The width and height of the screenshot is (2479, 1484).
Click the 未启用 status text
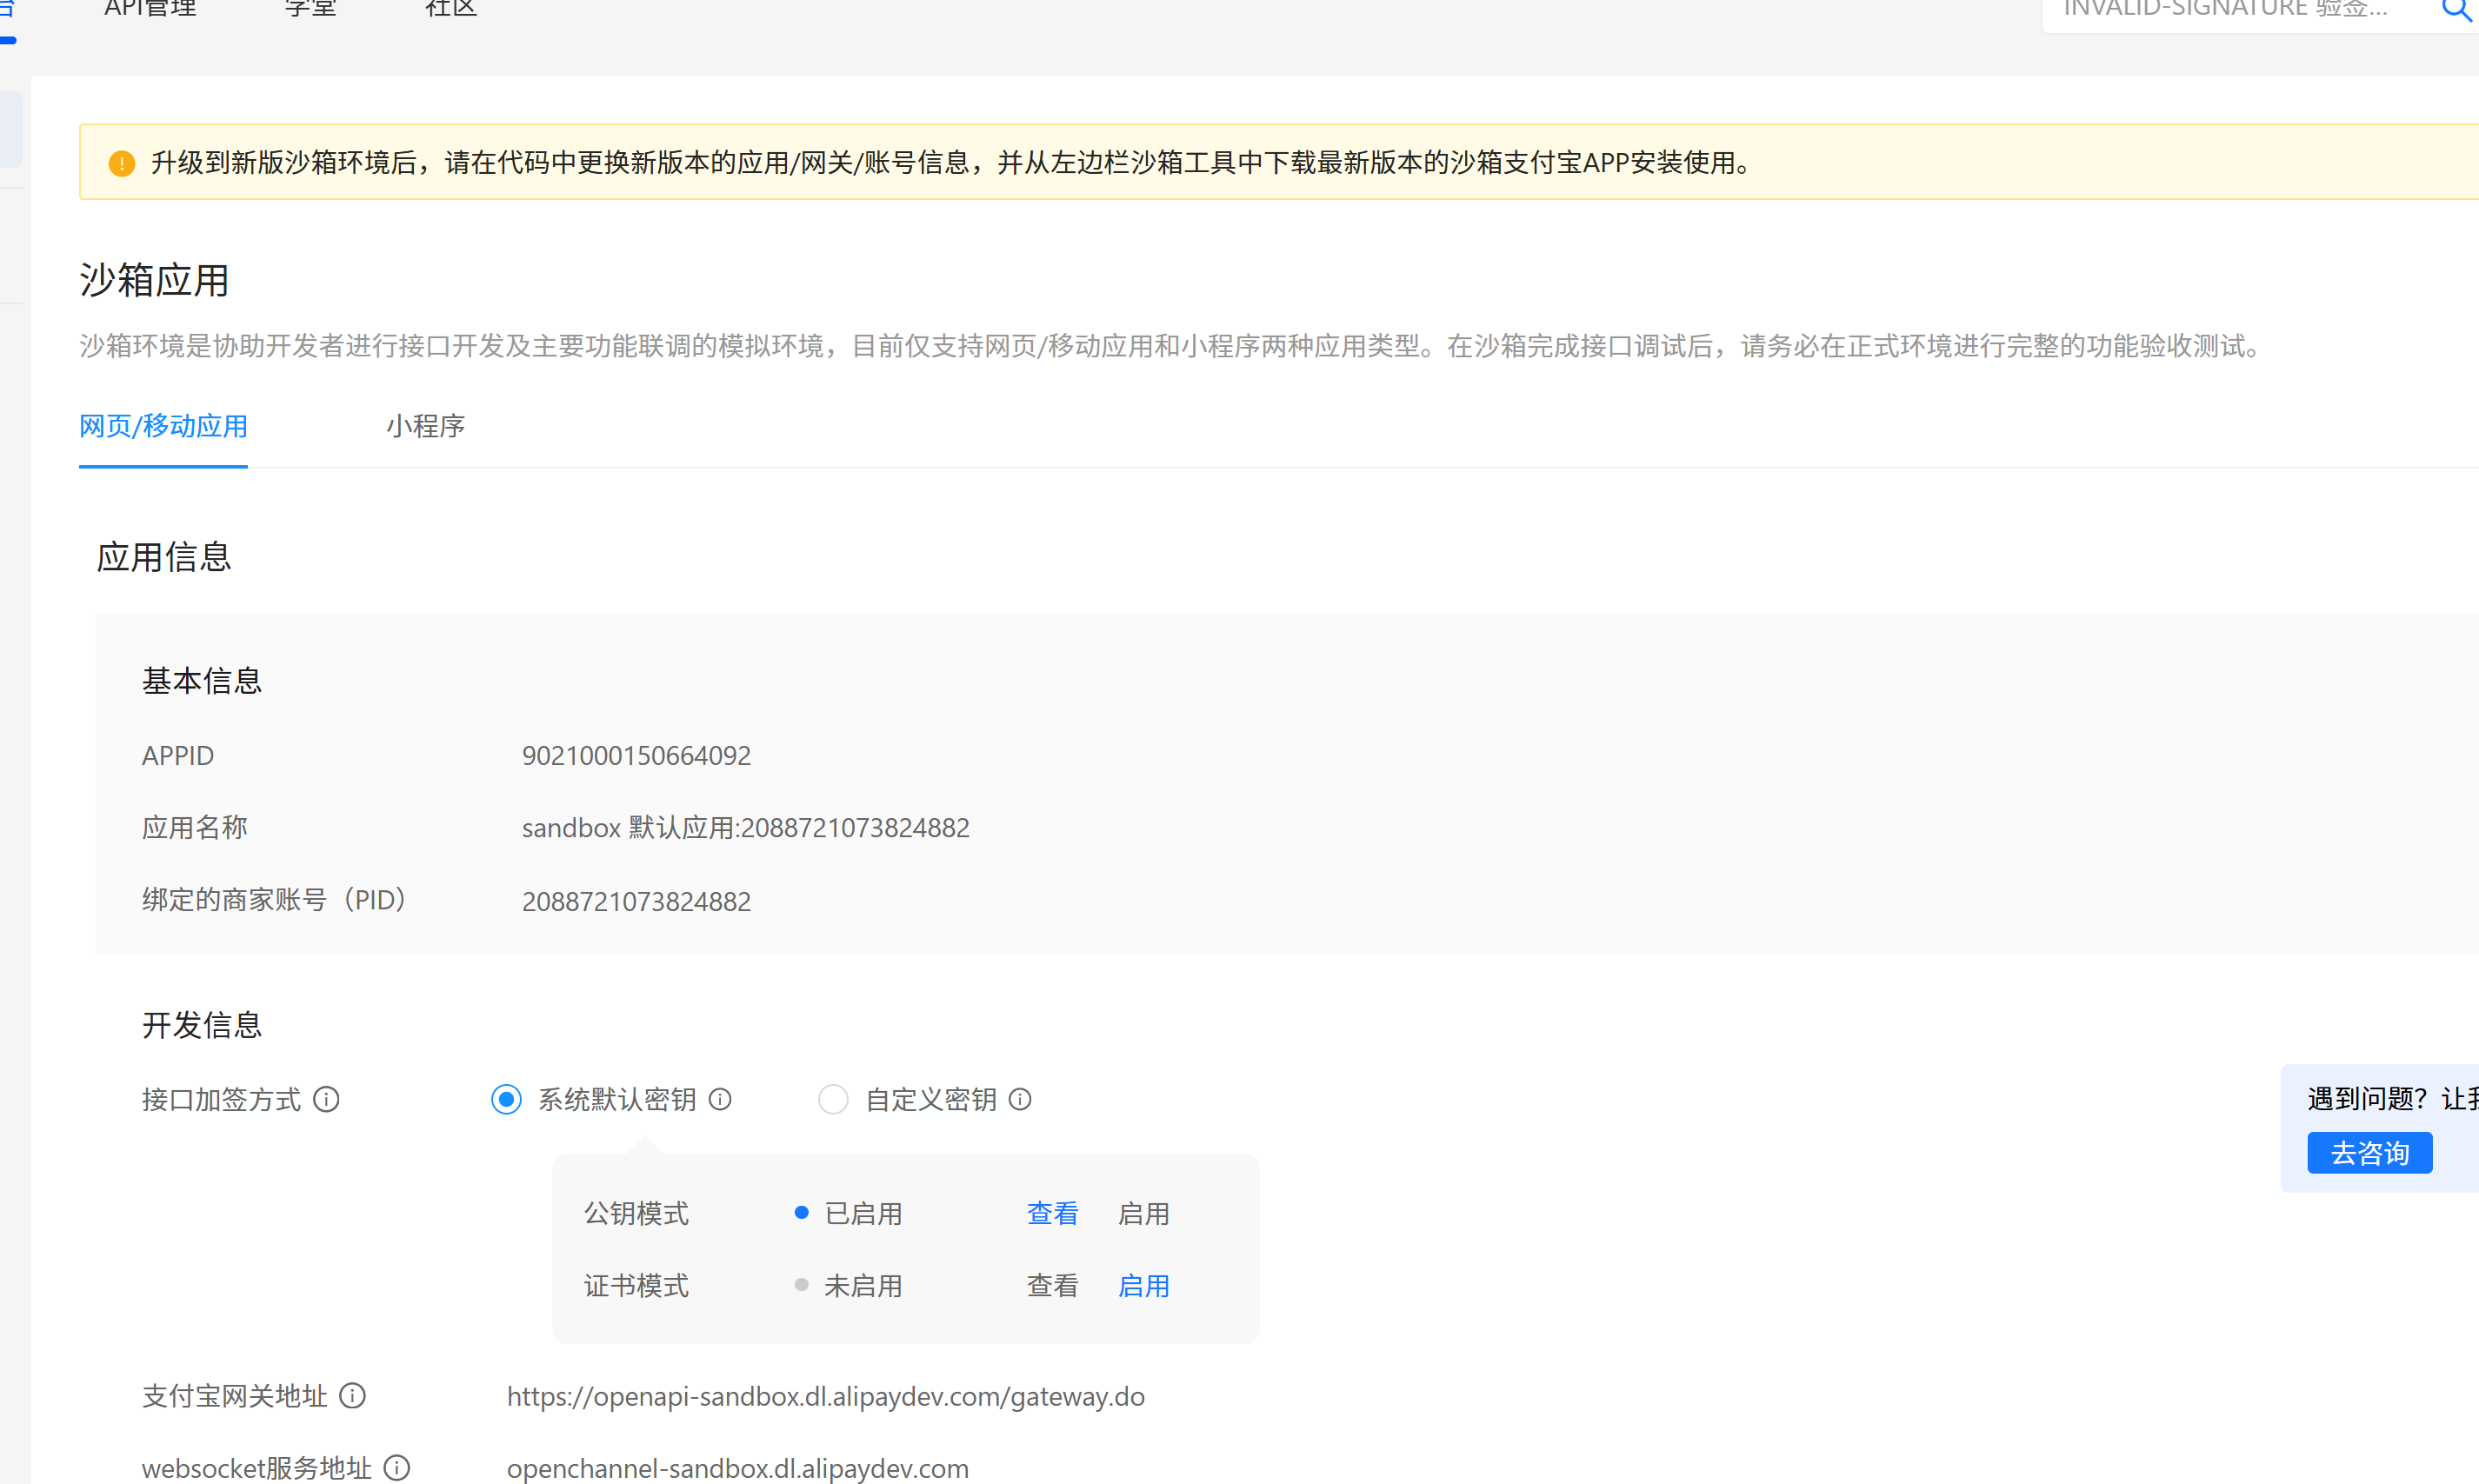point(863,1285)
